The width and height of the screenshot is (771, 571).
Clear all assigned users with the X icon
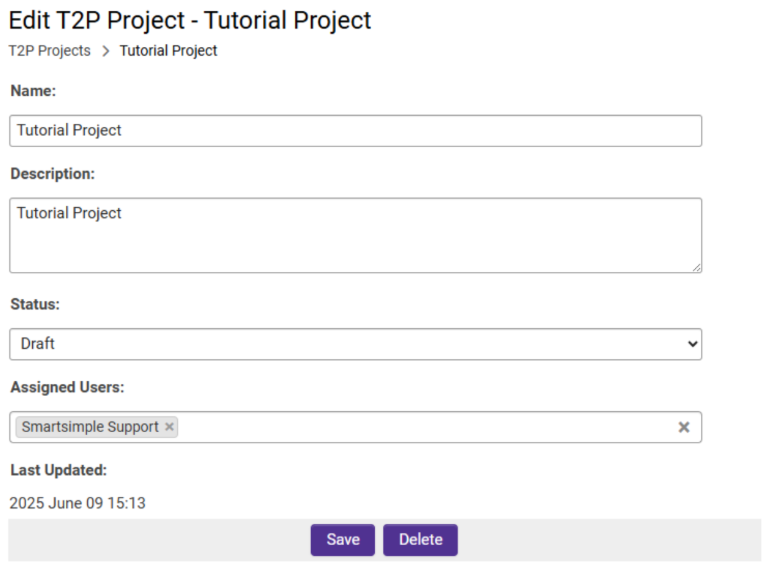[x=684, y=427]
